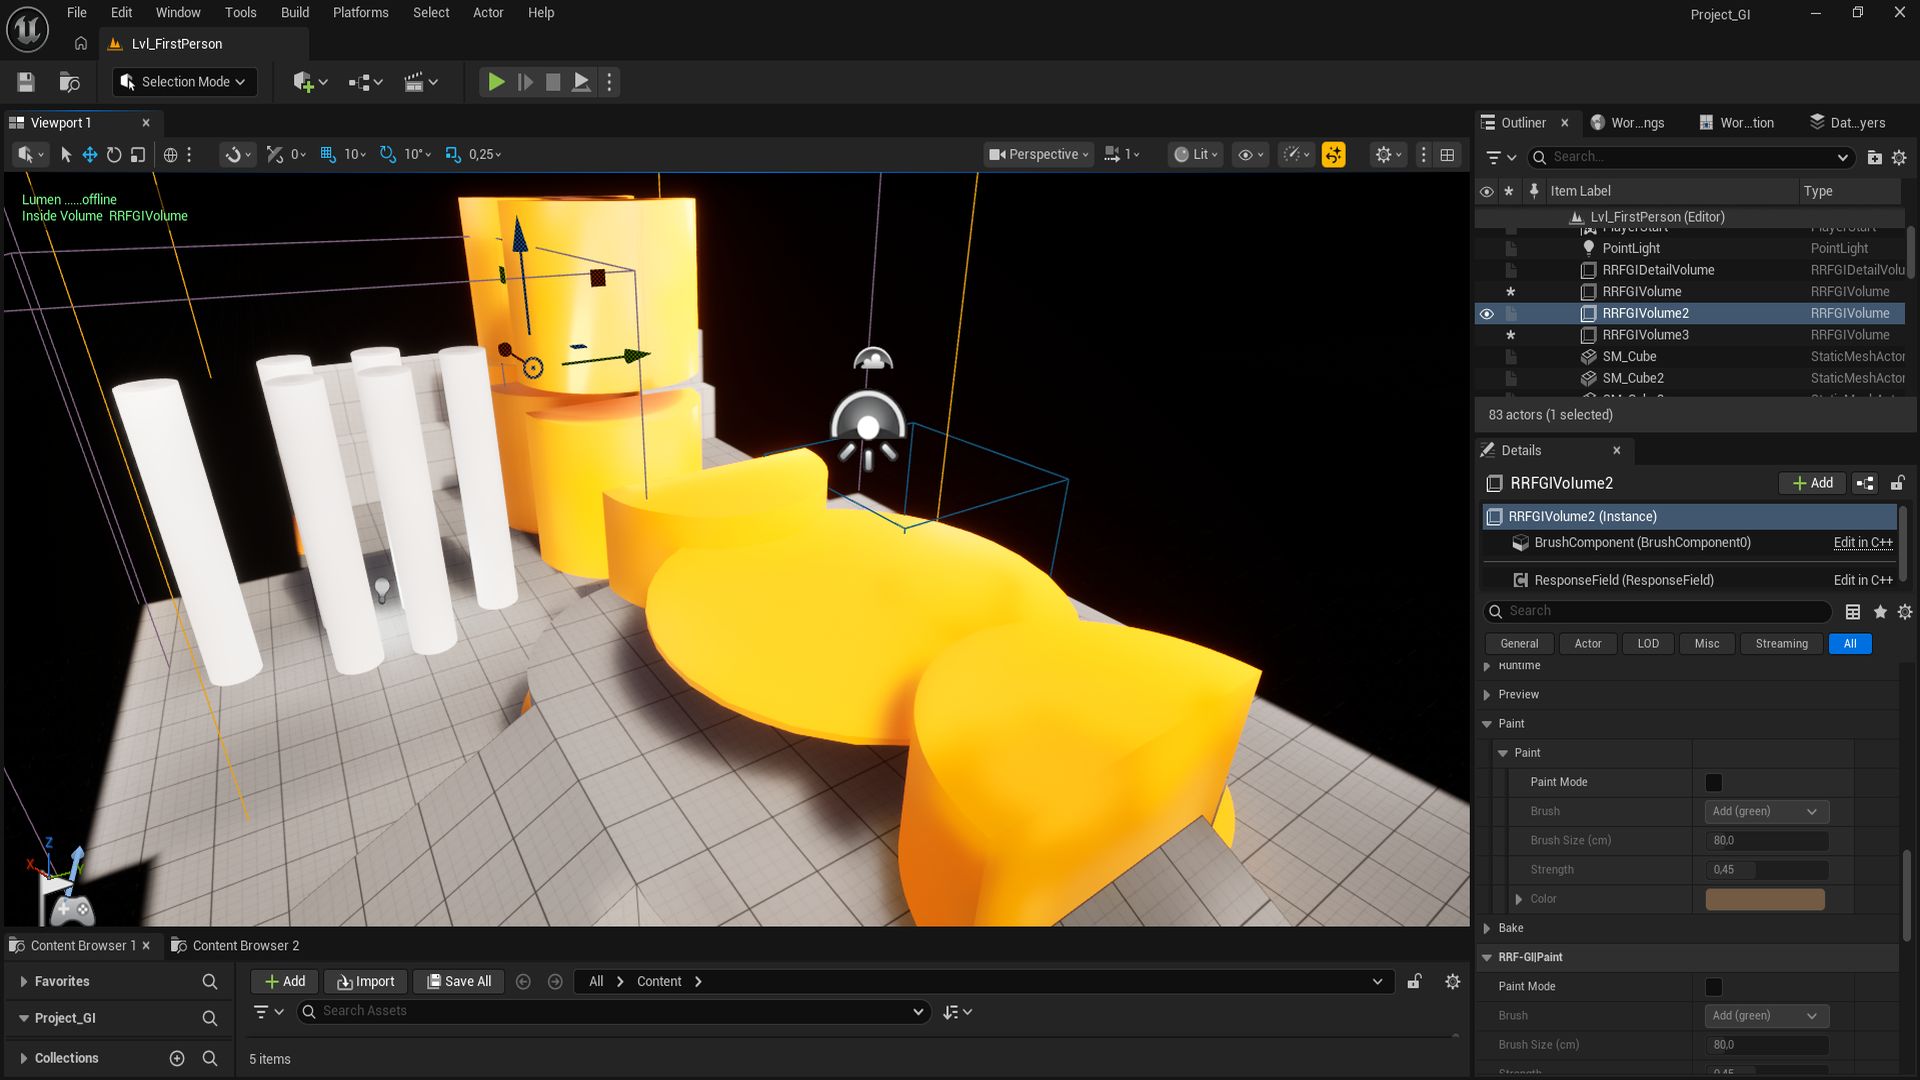Expand the Color property arrow
The height and width of the screenshot is (1080, 1920).
tap(1518, 899)
